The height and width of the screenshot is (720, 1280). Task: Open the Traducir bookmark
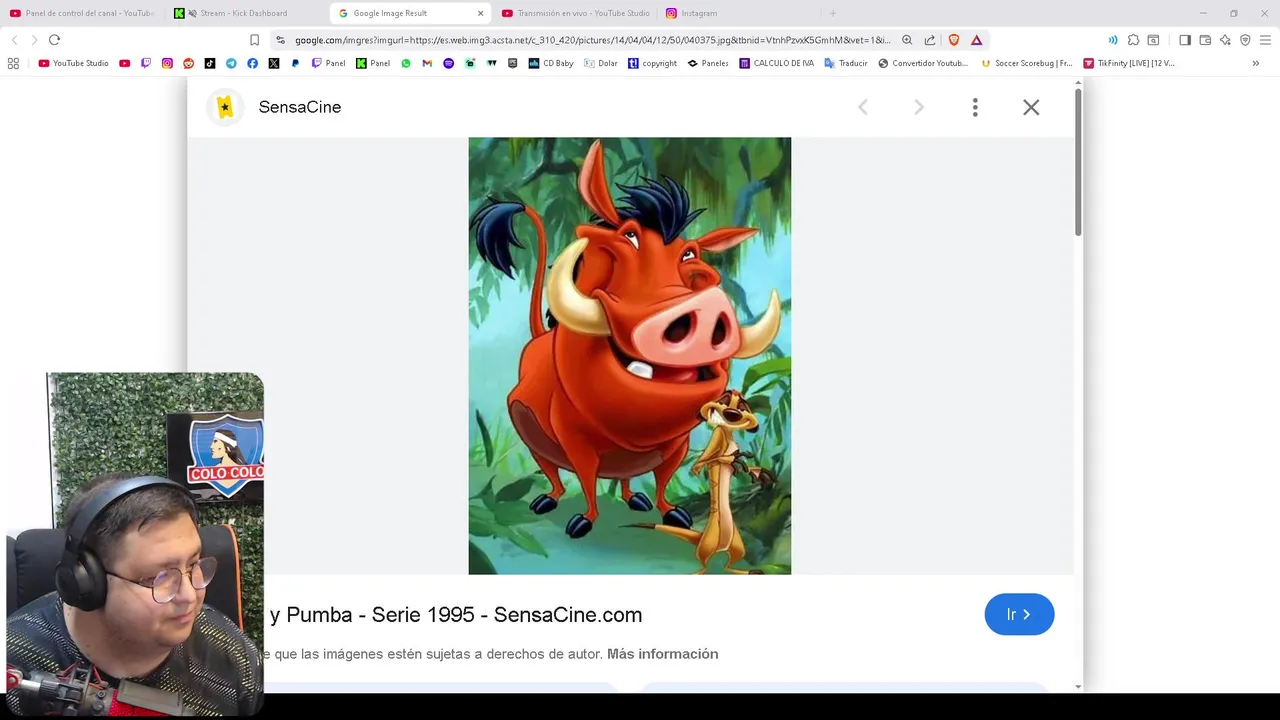pos(846,63)
